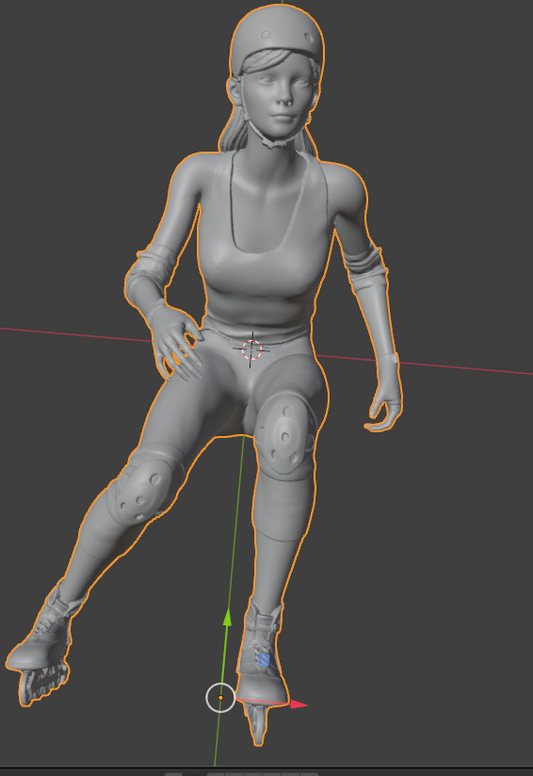Click the blue square gizmo plane handle
Image resolution: width=533 pixels, height=776 pixels.
click(x=264, y=660)
